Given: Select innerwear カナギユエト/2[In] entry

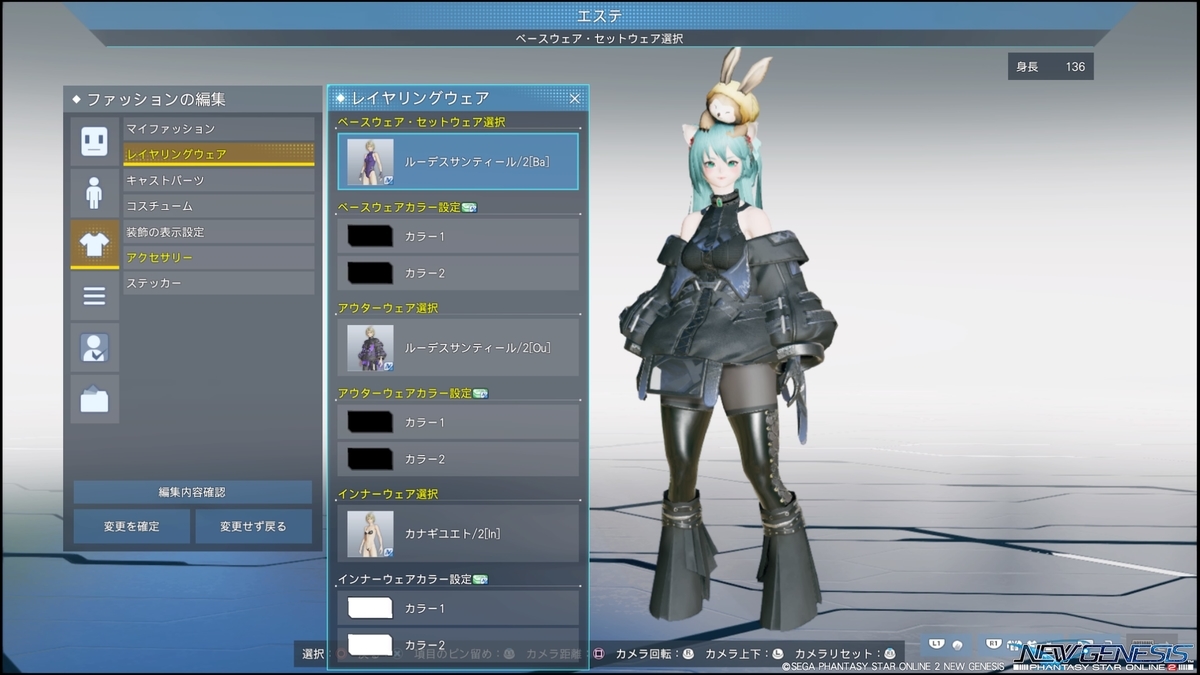Looking at the screenshot, I should (458, 534).
